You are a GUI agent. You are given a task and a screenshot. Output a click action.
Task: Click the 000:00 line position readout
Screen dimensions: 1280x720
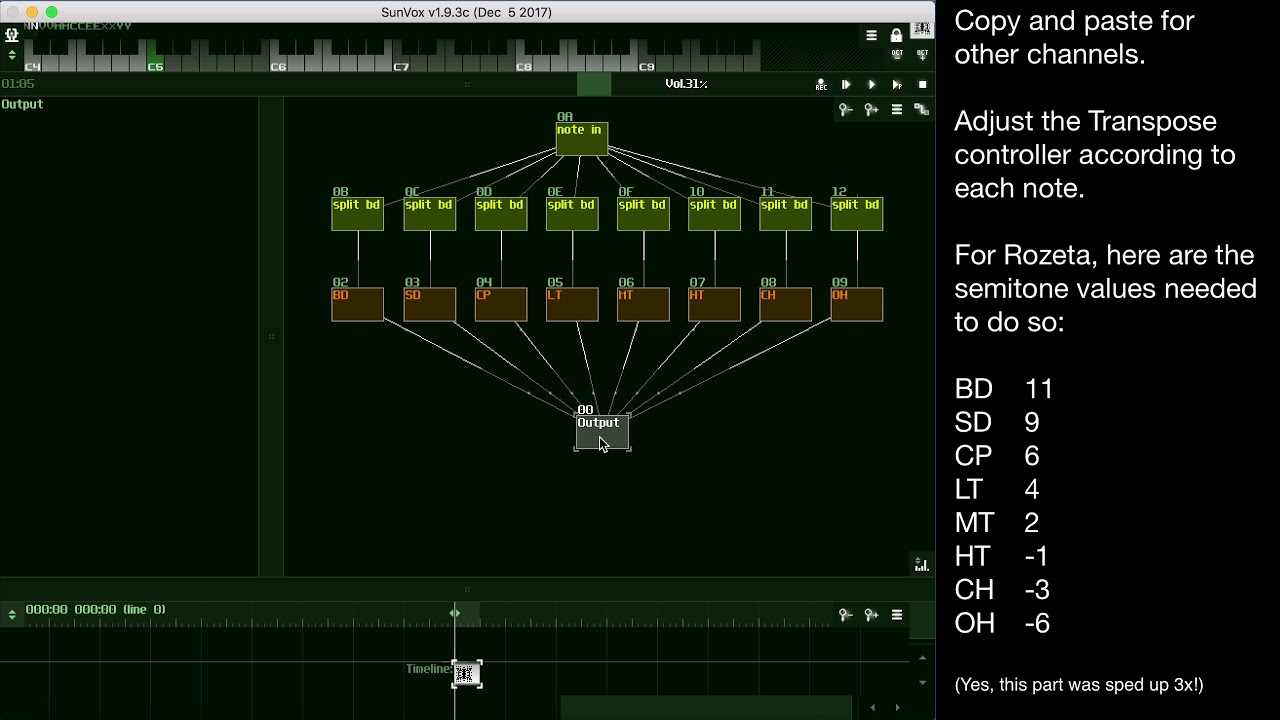click(x=95, y=609)
